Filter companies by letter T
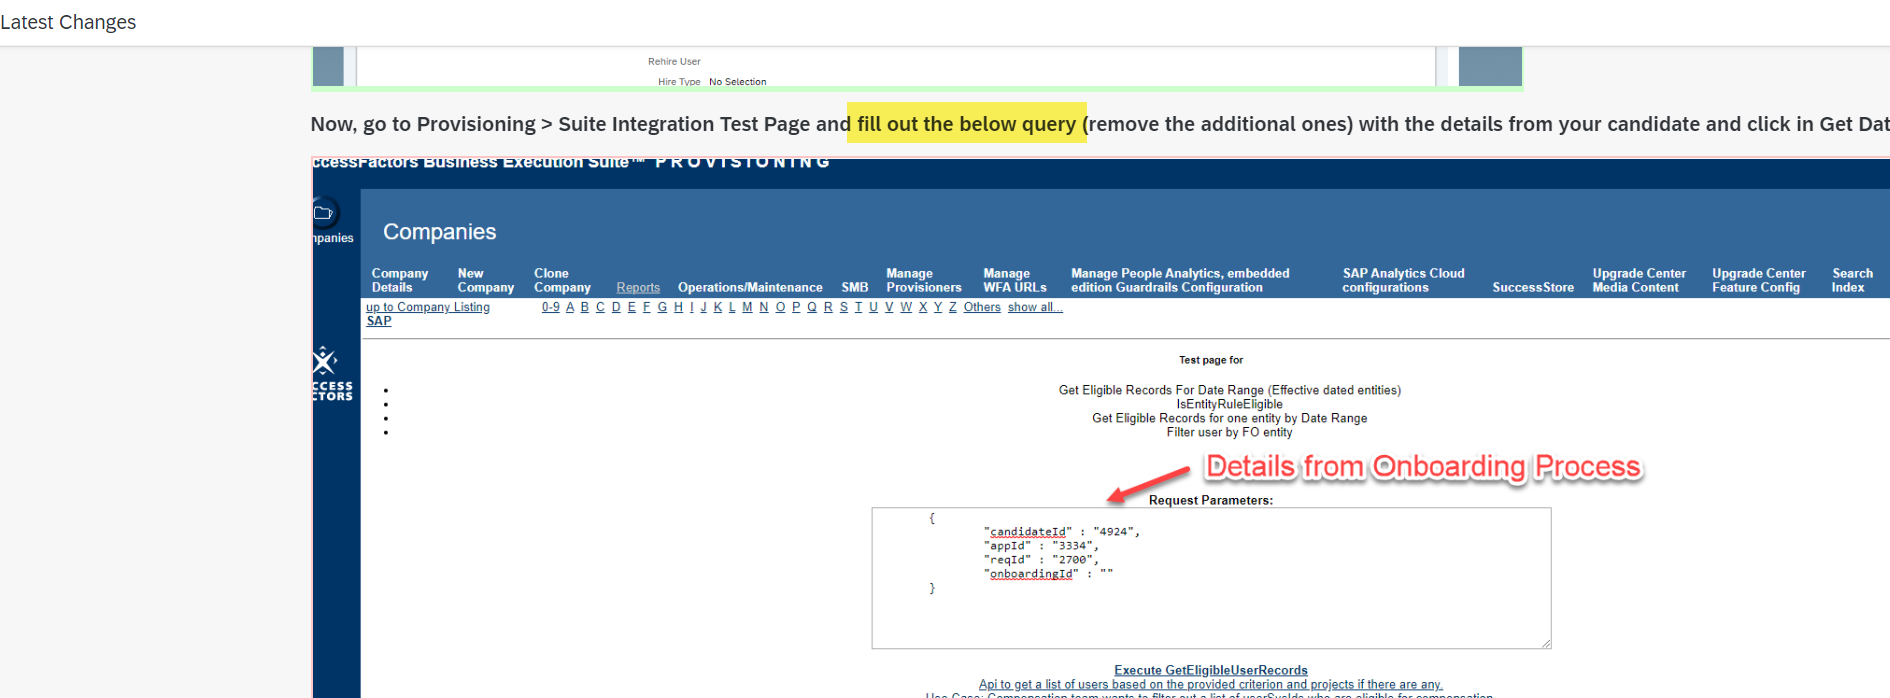Viewport: 1890px width, 698px height. point(858,307)
